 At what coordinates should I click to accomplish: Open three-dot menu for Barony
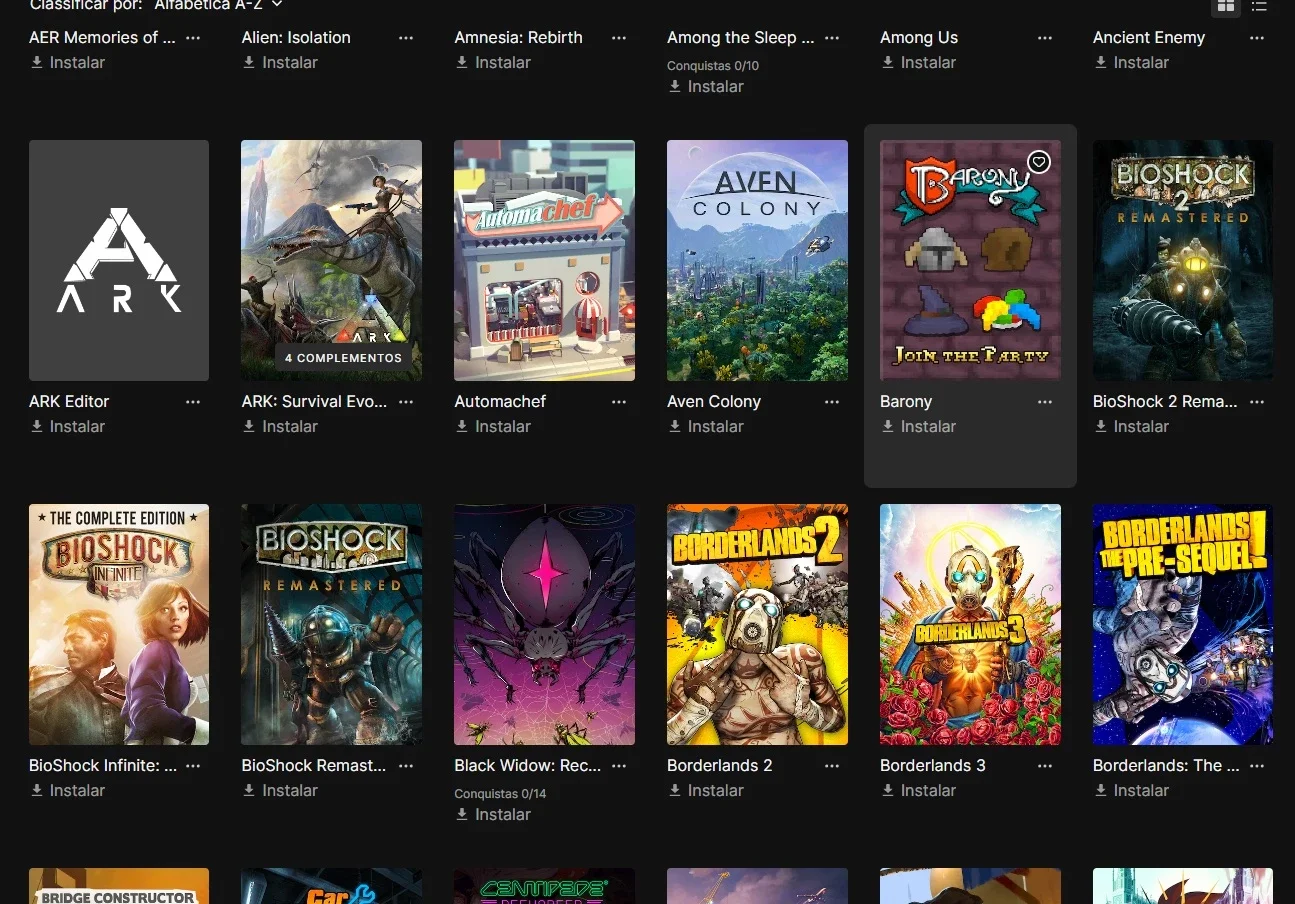(1045, 402)
